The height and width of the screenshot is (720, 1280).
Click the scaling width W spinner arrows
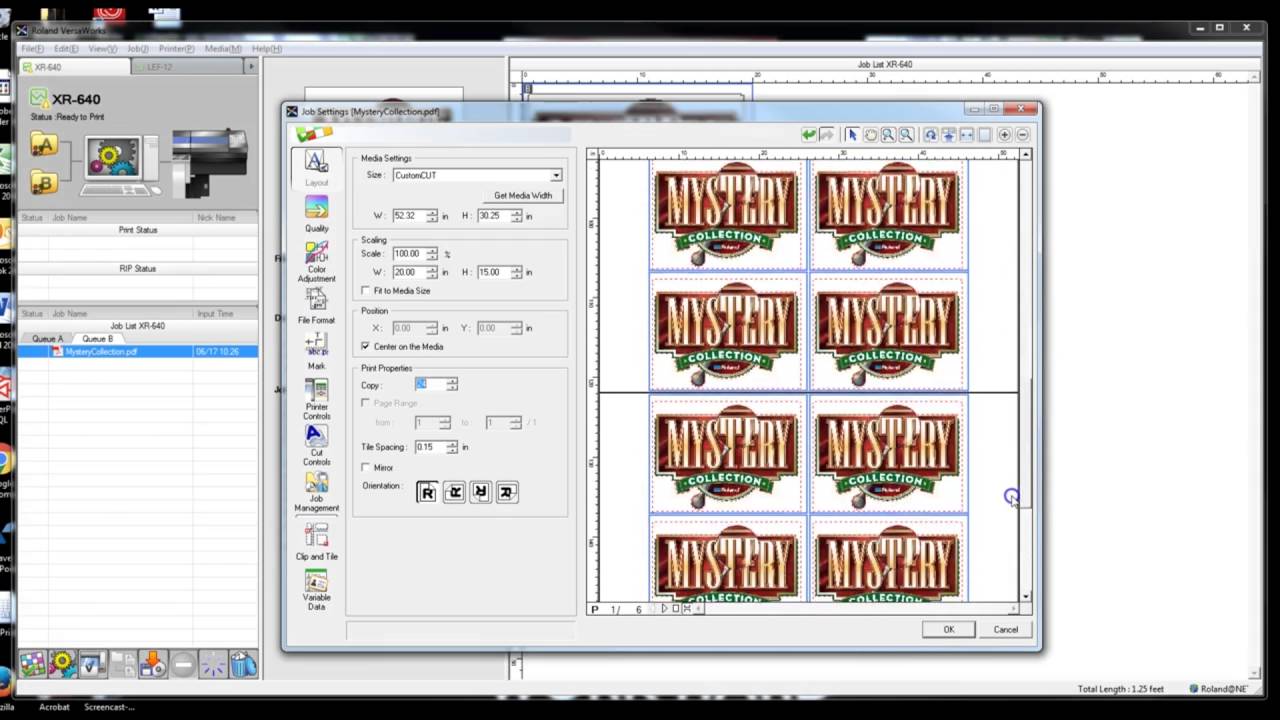432,272
